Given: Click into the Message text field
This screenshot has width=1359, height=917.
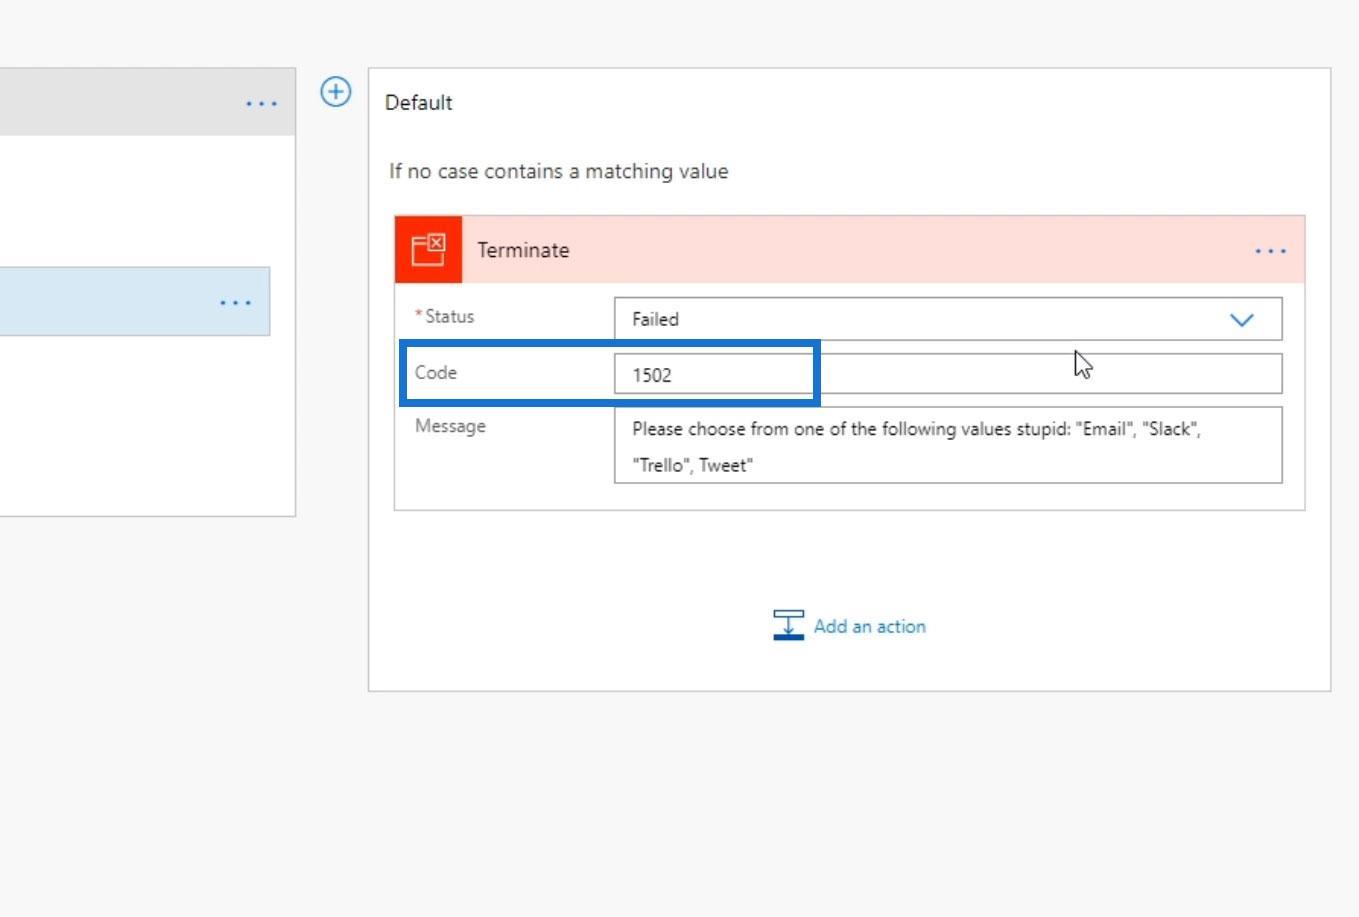Looking at the screenshot, I should 948,446.
